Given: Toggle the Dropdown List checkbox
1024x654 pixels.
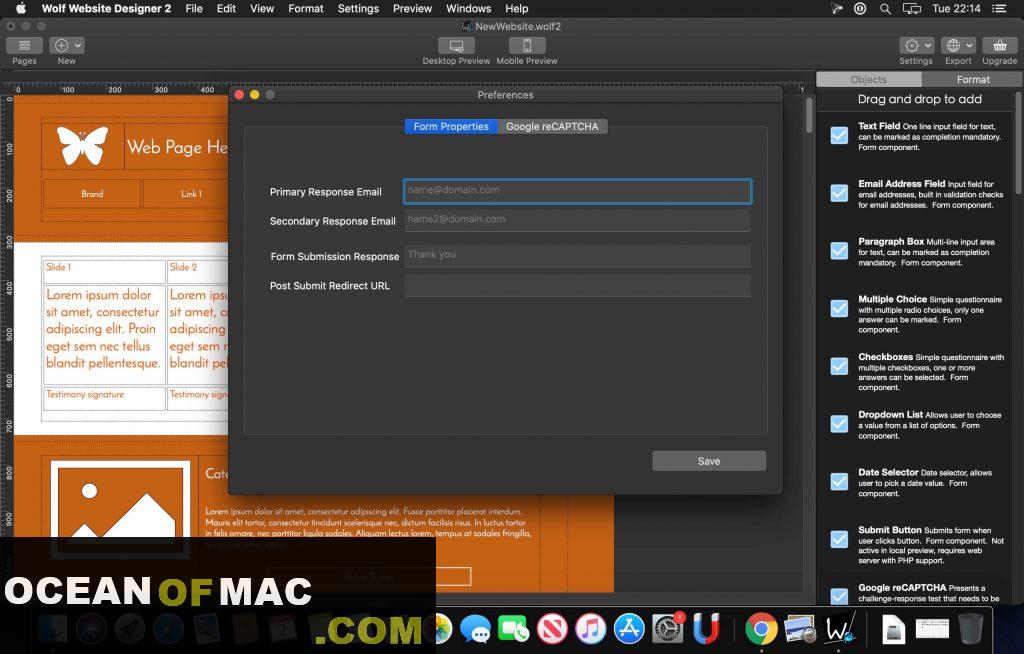Looking at the screenshot, I should 839,423.
